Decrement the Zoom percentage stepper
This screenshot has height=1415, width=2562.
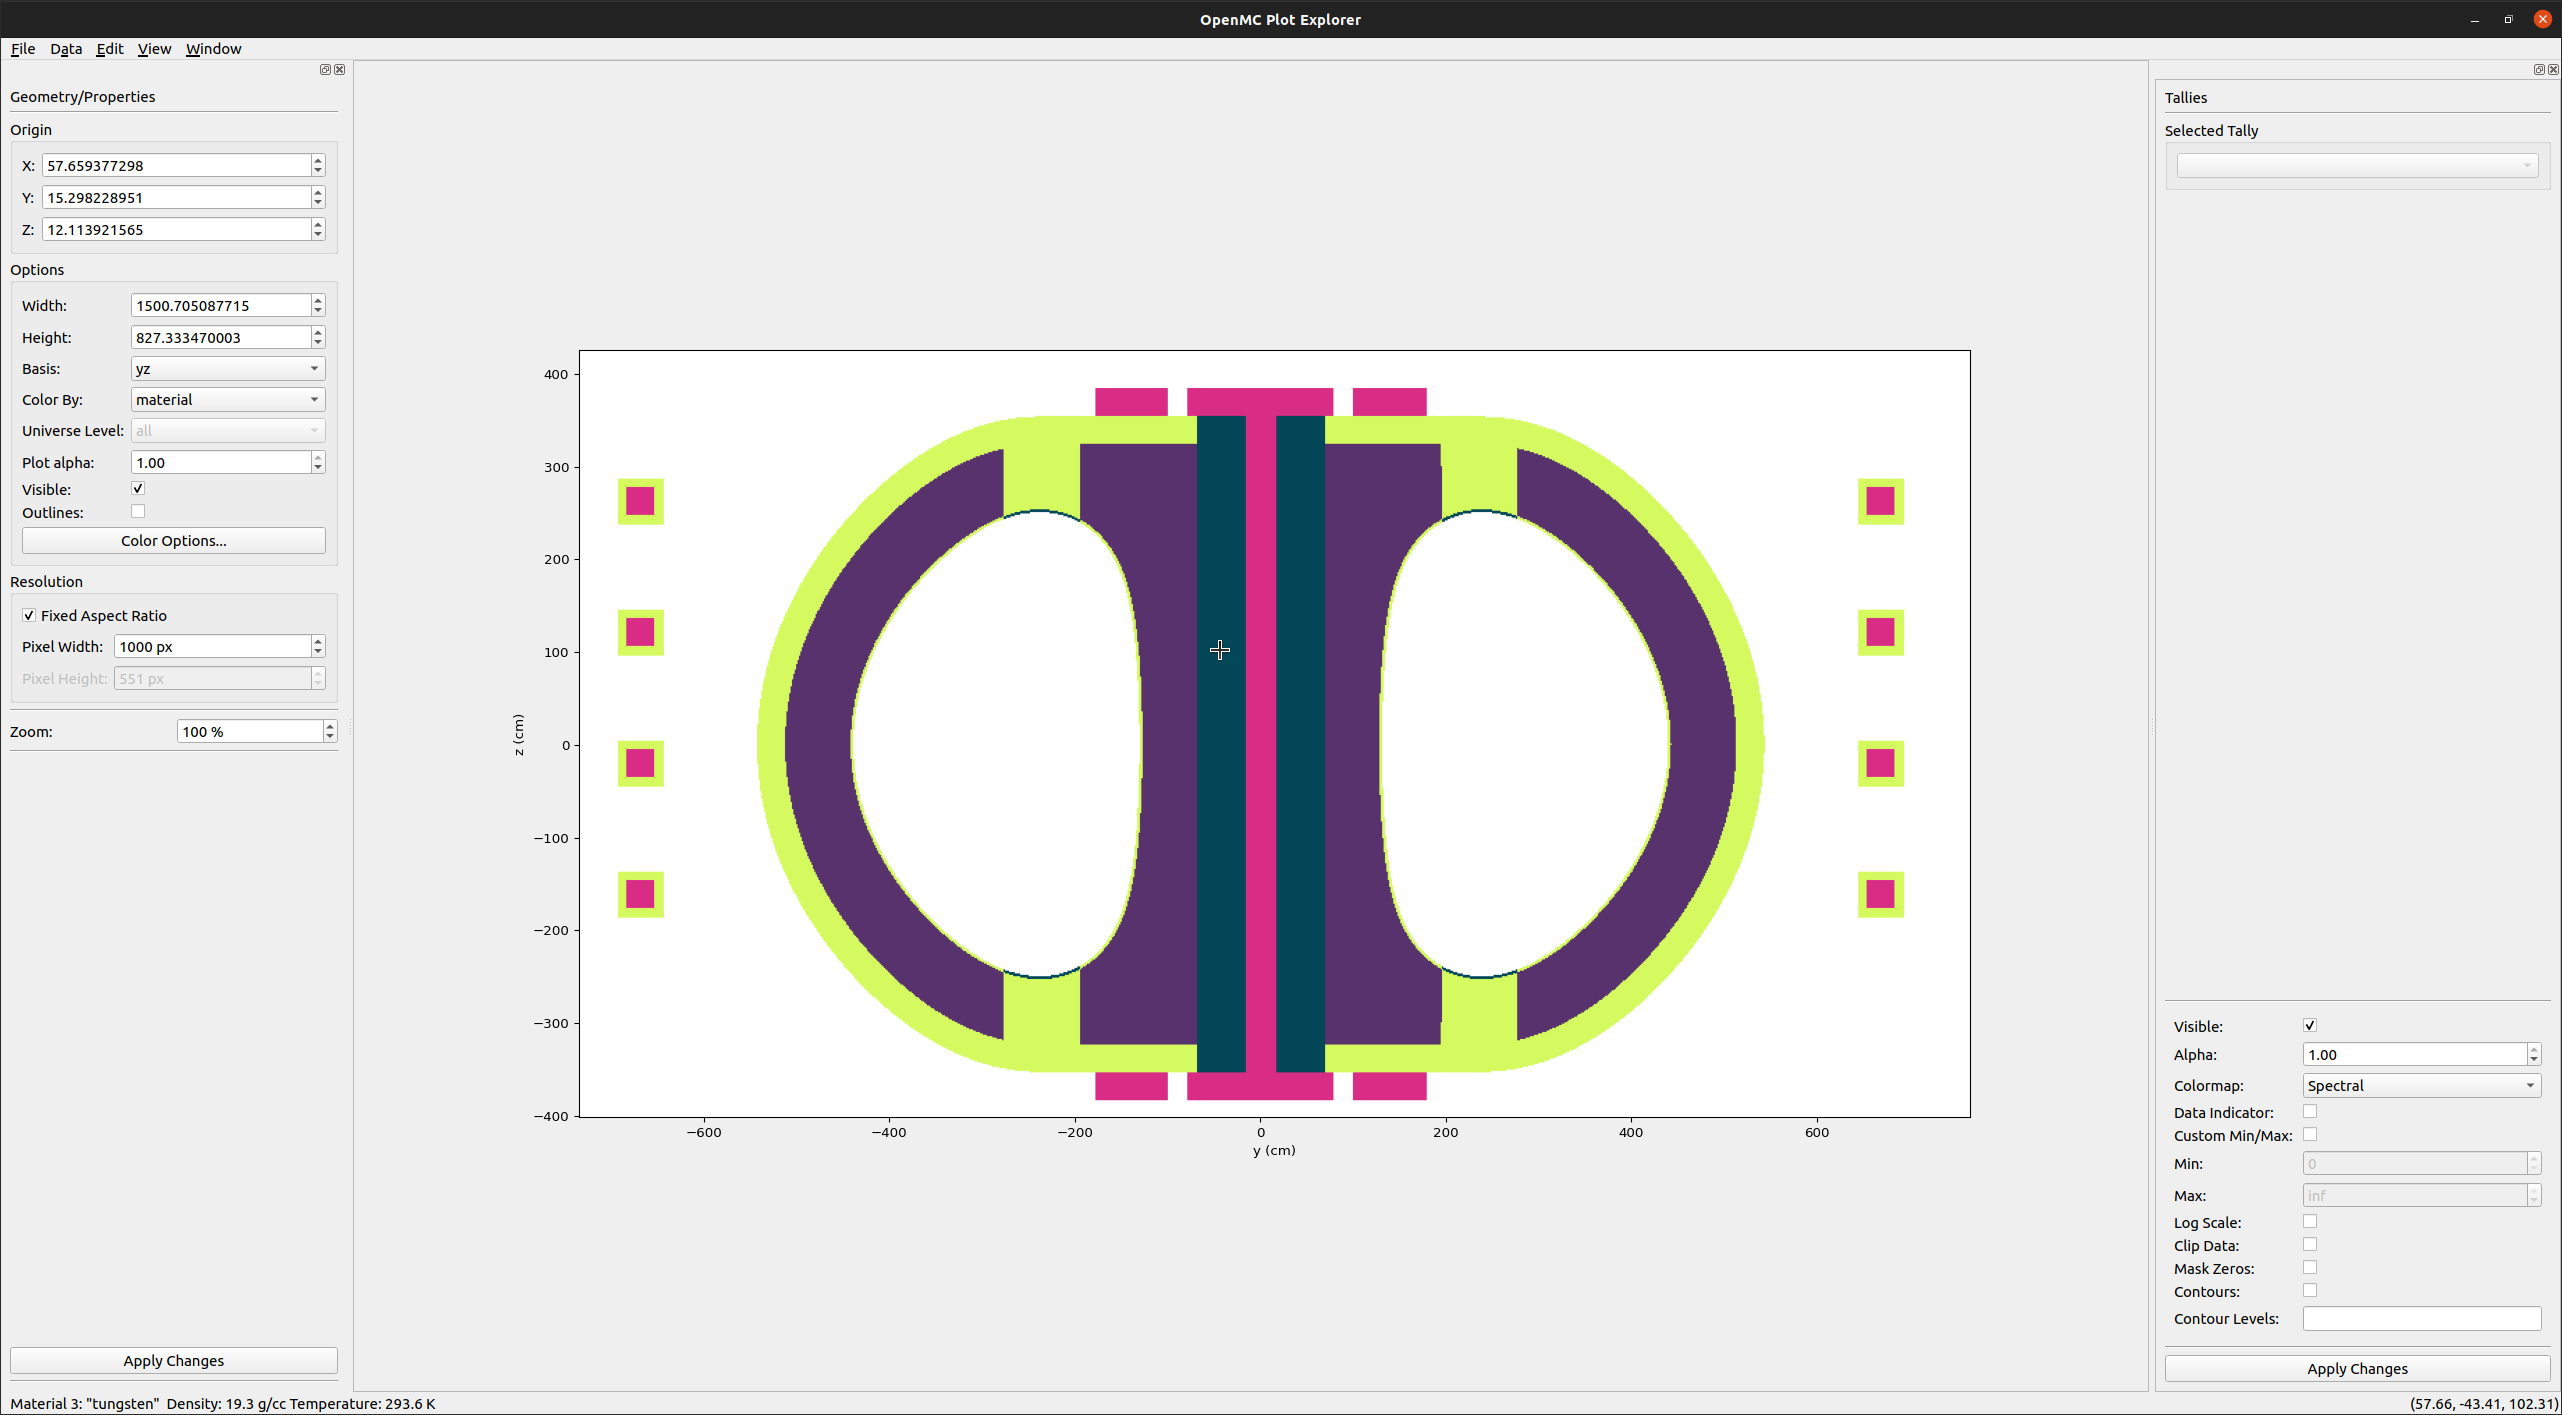tap(329, 737)
